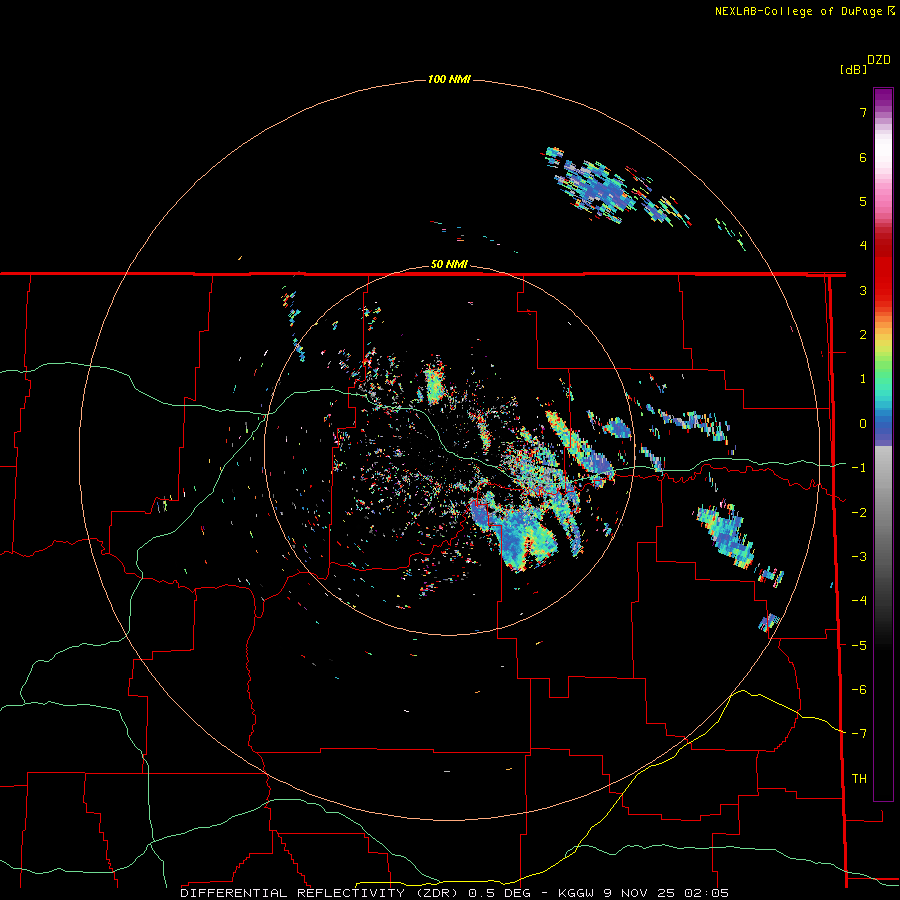Screen dimensions: 900x900
Task: Click the -5 value on color scale
Action: [859, 646]
